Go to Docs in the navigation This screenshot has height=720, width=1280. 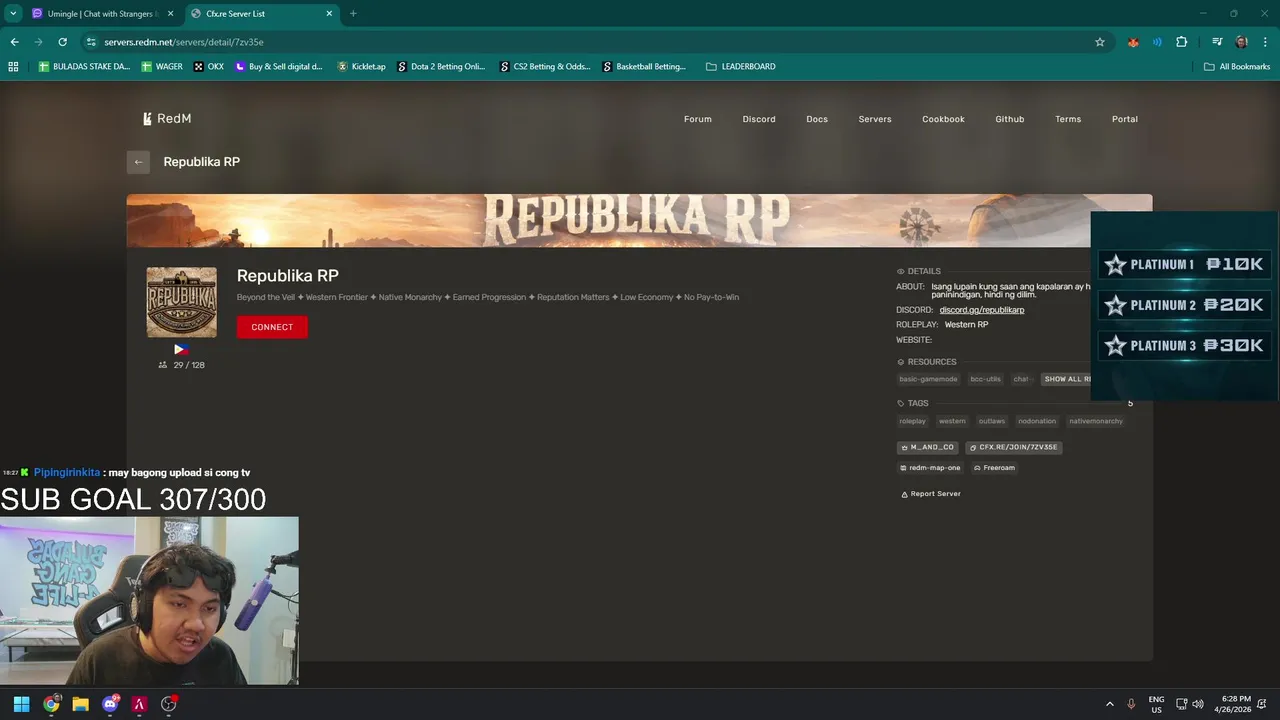click(817, 119)
